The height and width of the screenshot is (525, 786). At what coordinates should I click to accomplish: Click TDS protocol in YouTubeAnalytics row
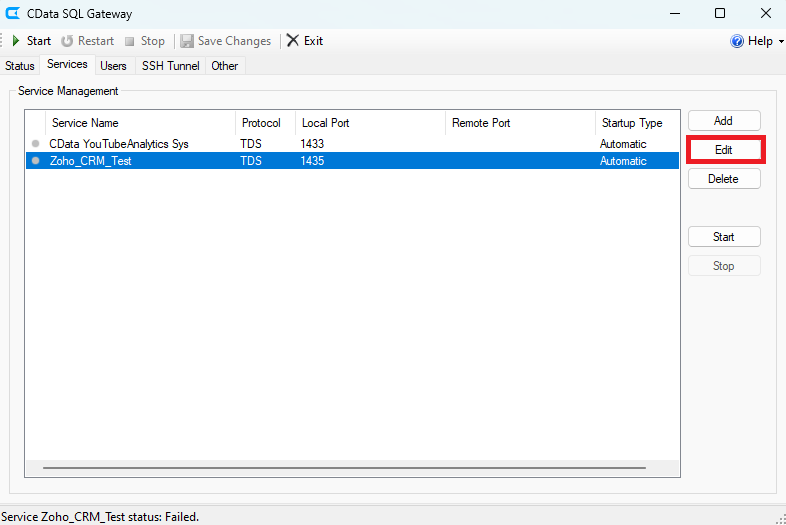click(x=251, y=144)
